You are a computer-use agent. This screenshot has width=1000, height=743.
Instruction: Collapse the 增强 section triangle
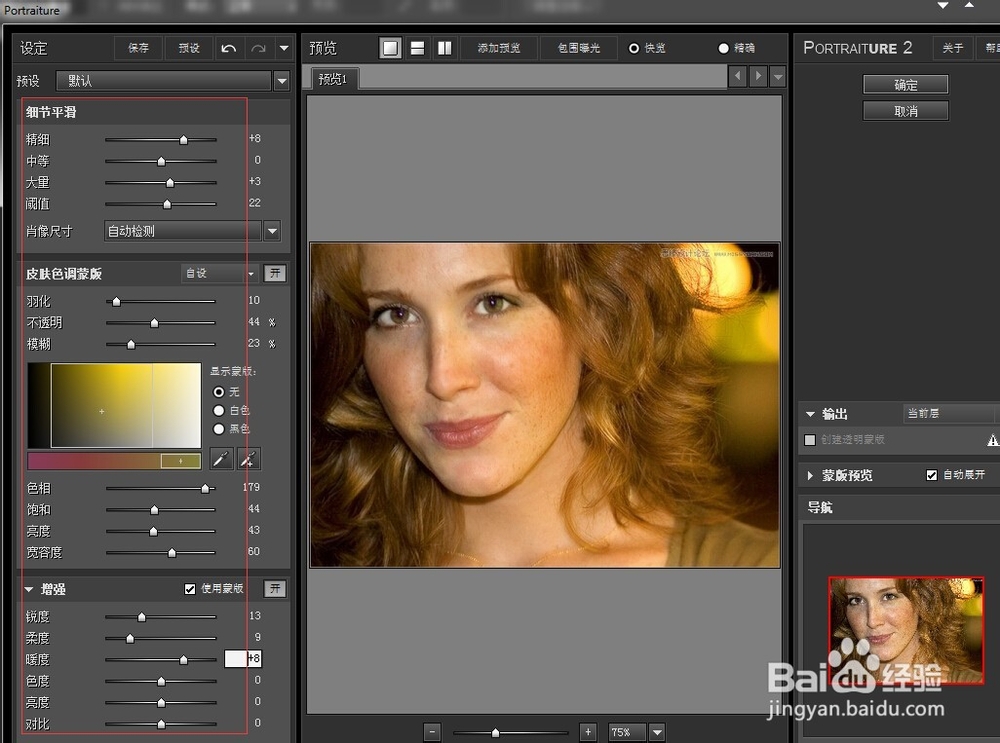pos(29,589)
